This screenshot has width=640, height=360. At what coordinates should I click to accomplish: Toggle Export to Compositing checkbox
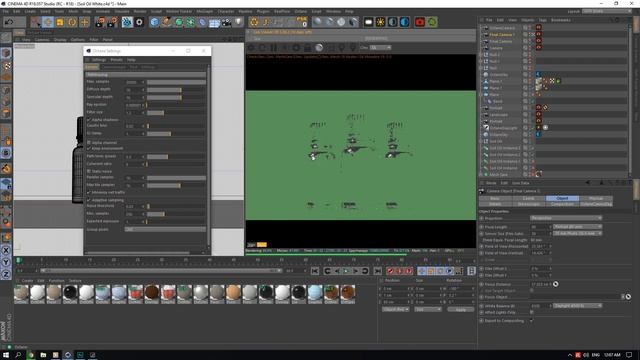(531, 321)
